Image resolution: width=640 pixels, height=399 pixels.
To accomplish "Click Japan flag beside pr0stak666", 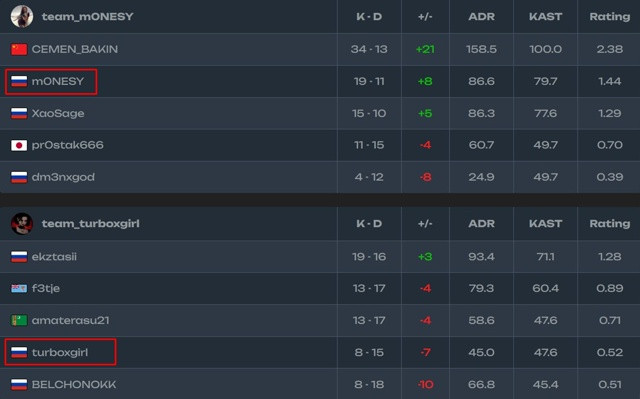I will 19,145.
